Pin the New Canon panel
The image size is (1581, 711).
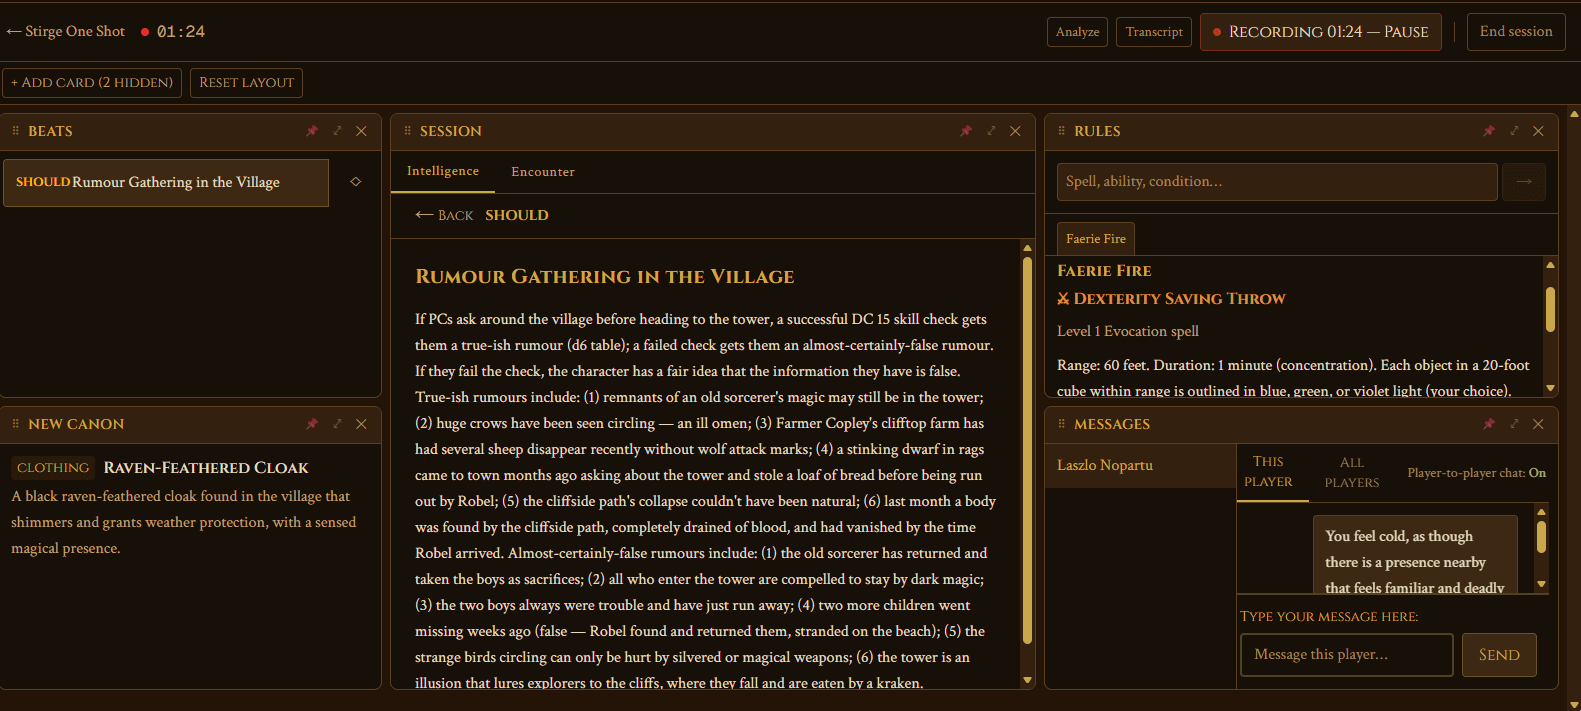[x=312, y=424]
